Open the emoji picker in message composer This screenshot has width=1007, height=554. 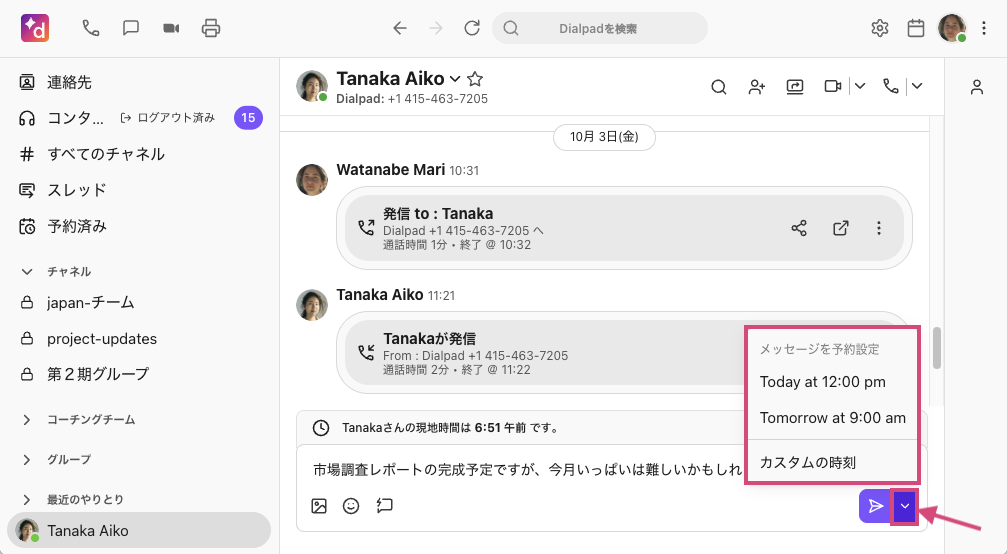pyautogui.click(x=351, y=506)
